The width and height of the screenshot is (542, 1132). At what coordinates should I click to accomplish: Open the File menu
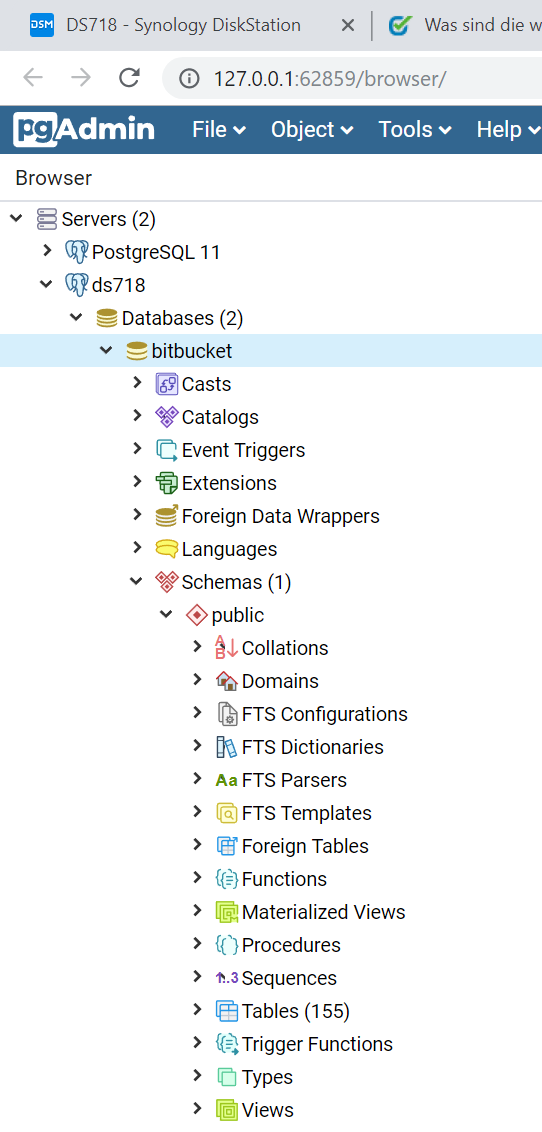pos(219,129)
